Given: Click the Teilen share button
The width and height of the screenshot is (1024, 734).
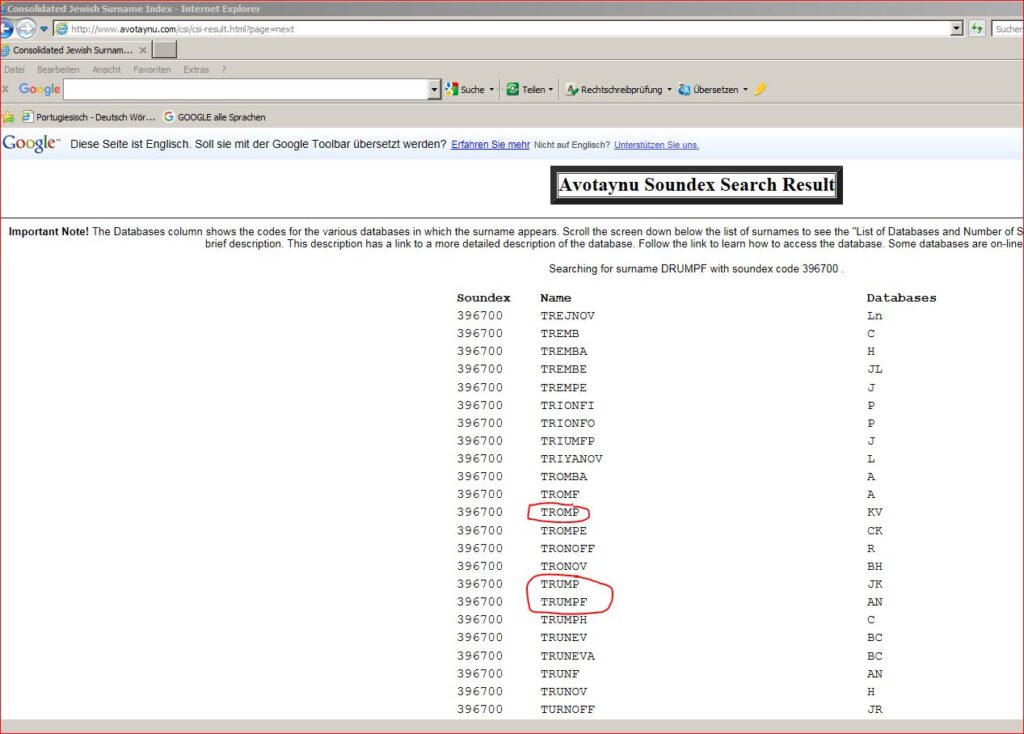Looking at the screenshot, I should click(528, 90).
